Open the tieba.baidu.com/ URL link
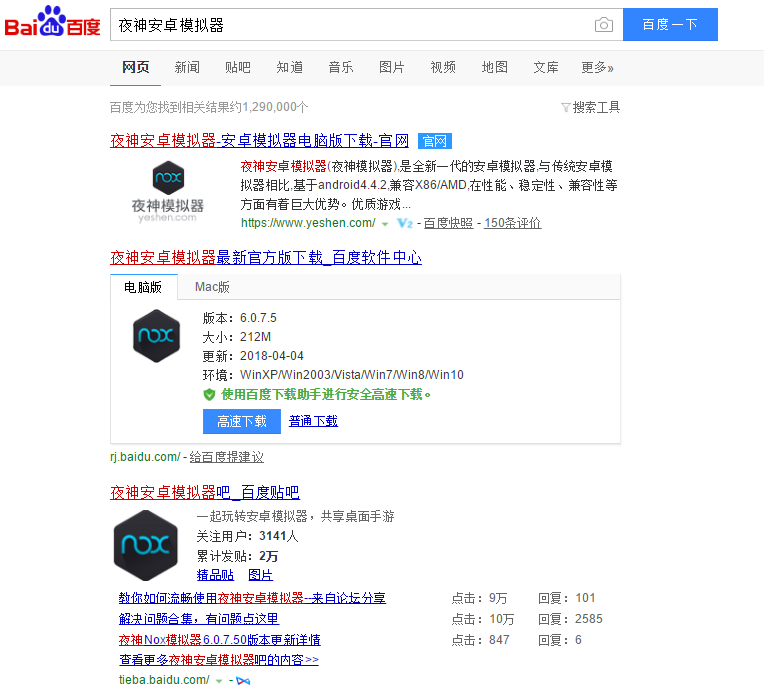764x692 pixels. point(164,680)
